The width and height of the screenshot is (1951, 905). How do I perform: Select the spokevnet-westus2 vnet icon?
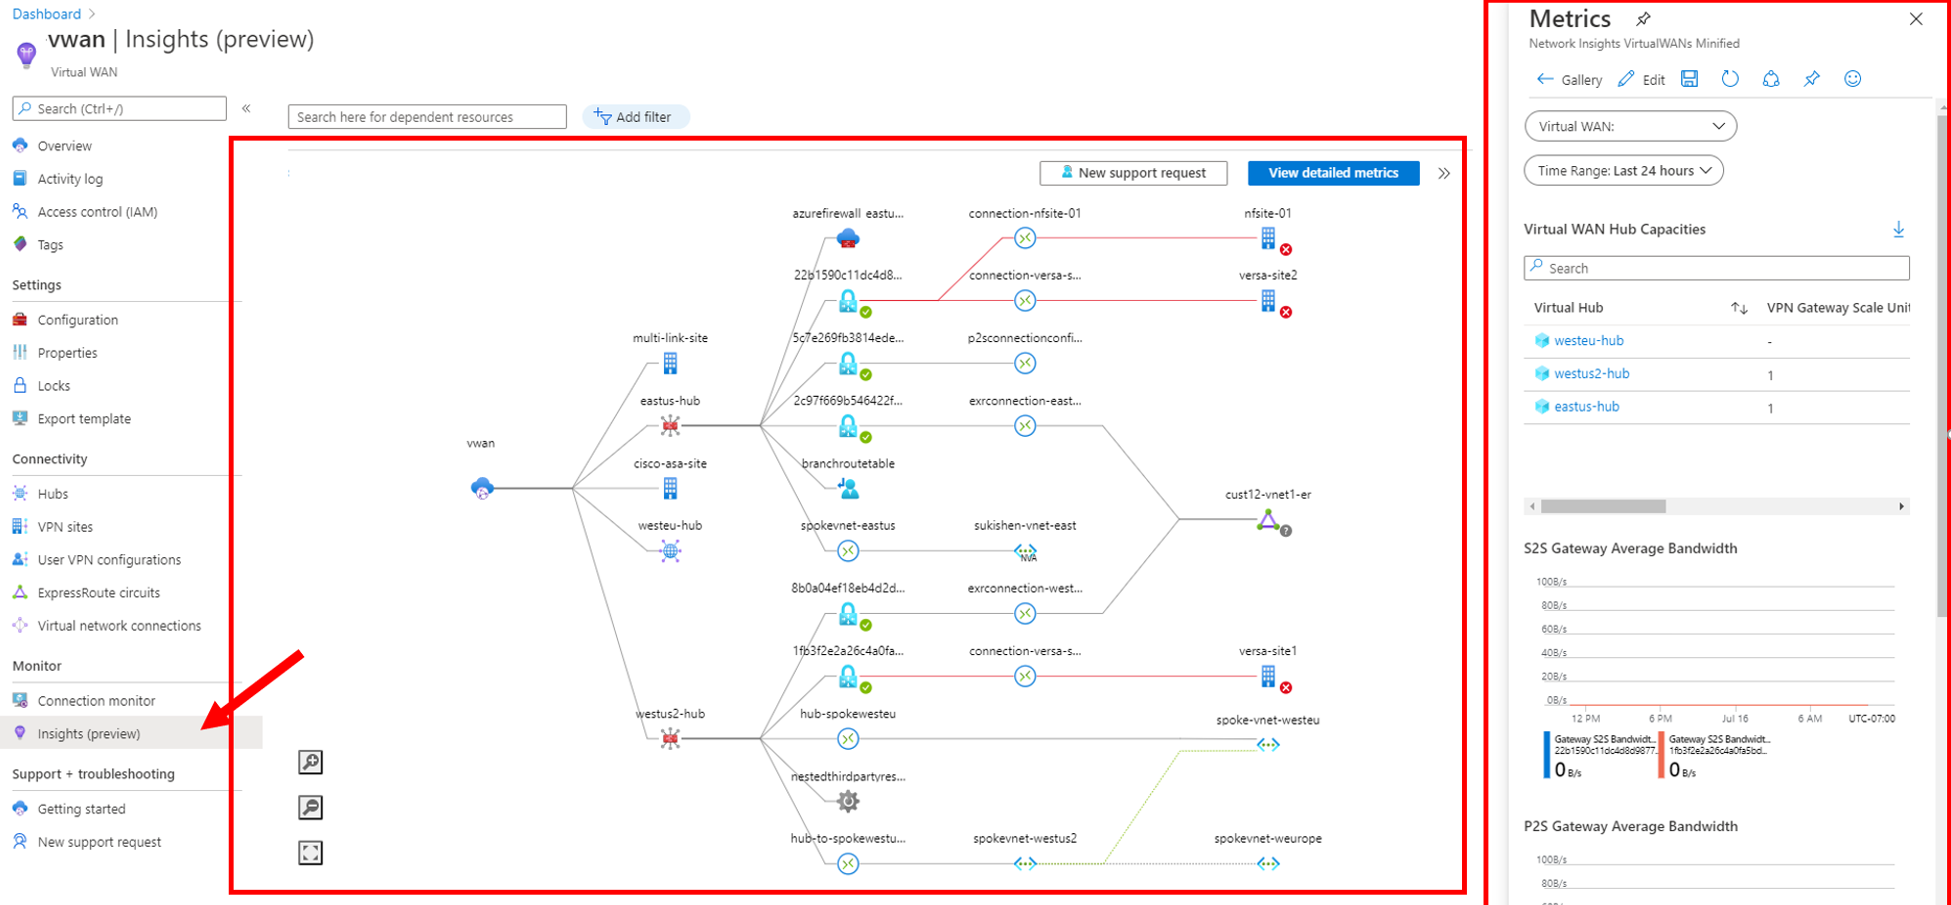coord(1025,863)
